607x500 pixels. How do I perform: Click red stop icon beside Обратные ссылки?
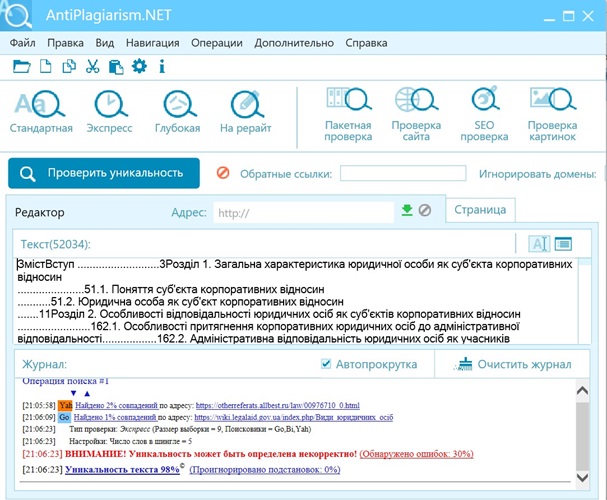tap(223, 173)
